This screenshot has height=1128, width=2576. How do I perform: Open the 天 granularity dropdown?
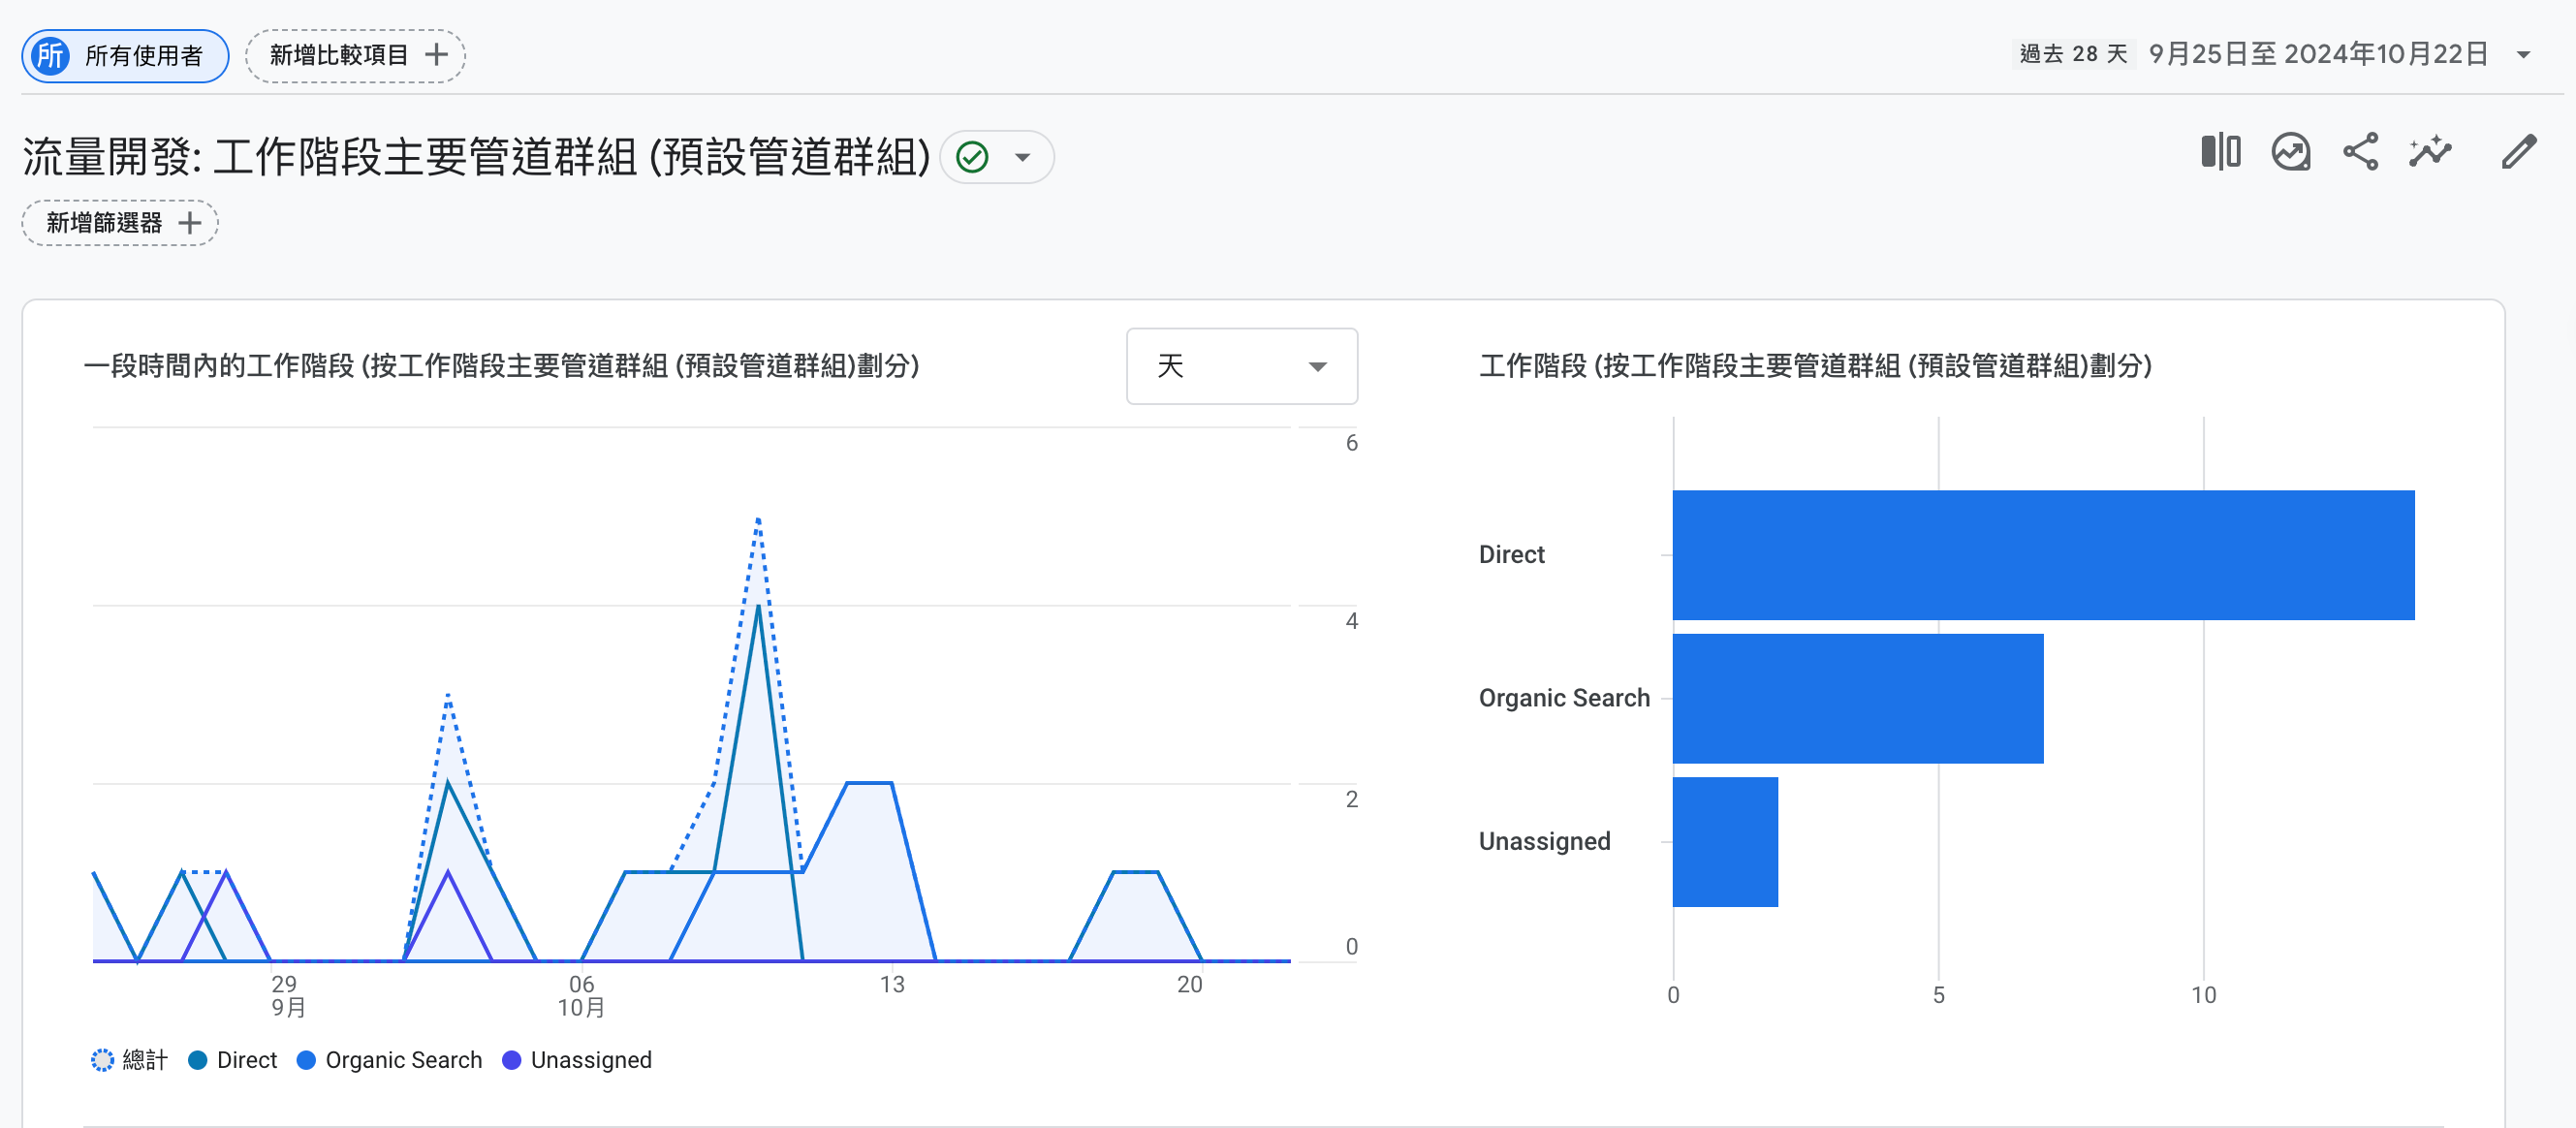[1241, 366]
